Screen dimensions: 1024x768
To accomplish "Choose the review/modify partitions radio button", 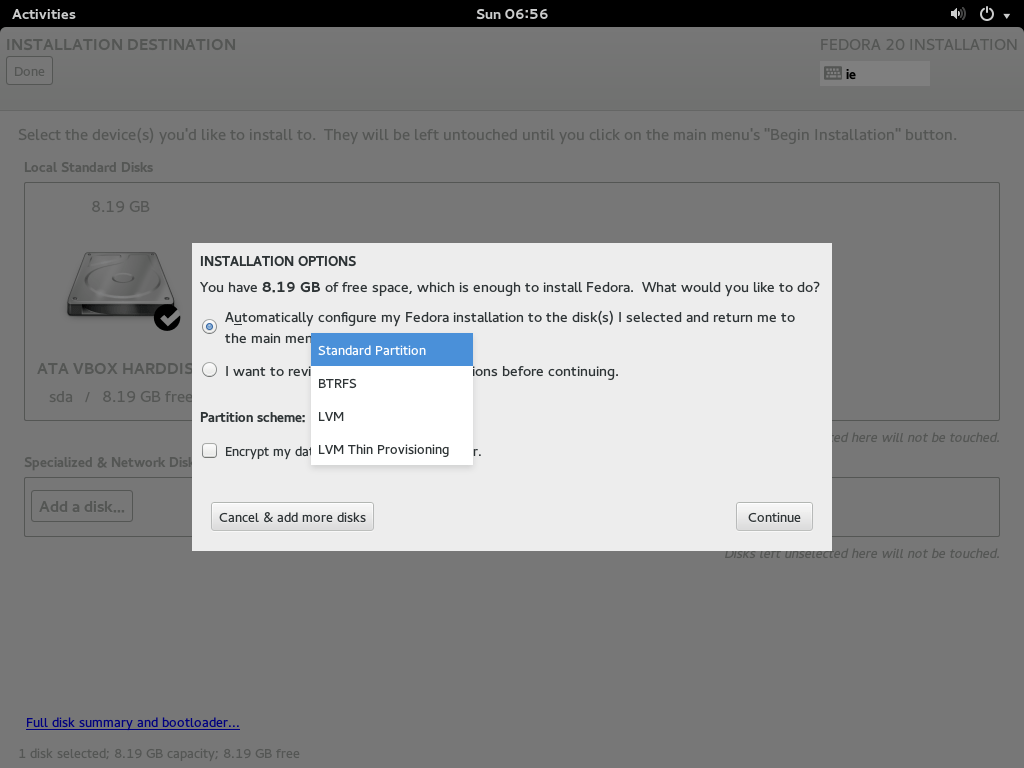I will pyautogui.click(x=210, y=370).
